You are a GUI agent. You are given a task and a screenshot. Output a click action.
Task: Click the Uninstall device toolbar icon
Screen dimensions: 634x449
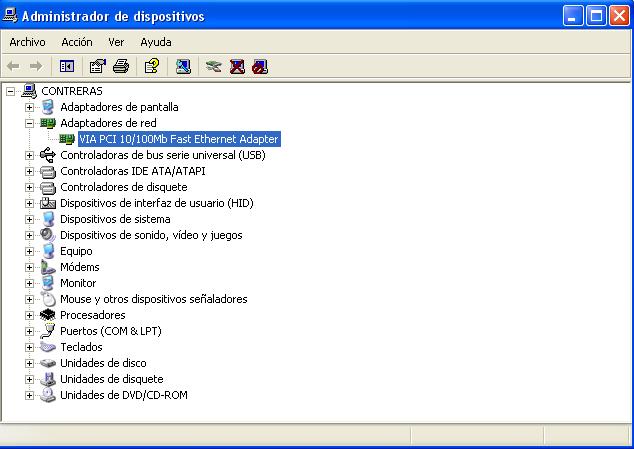237,66
